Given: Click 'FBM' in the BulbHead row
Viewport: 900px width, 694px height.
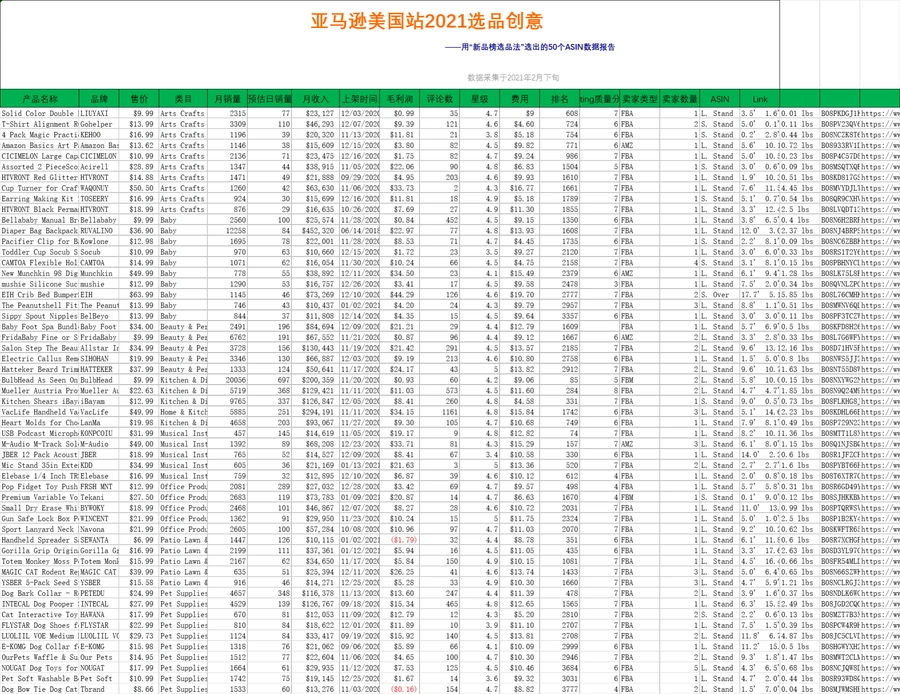Looking at the screenshot, I should [640, 380].
